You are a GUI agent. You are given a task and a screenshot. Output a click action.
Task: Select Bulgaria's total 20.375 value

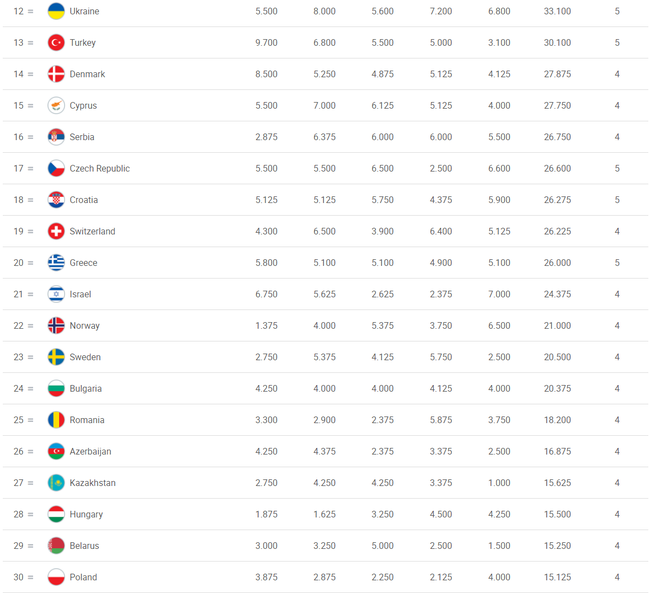tap(557, 389)
